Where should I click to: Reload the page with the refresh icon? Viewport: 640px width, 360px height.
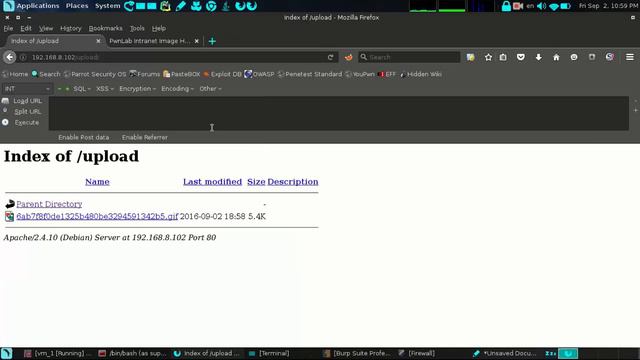[x=330, y=57]
